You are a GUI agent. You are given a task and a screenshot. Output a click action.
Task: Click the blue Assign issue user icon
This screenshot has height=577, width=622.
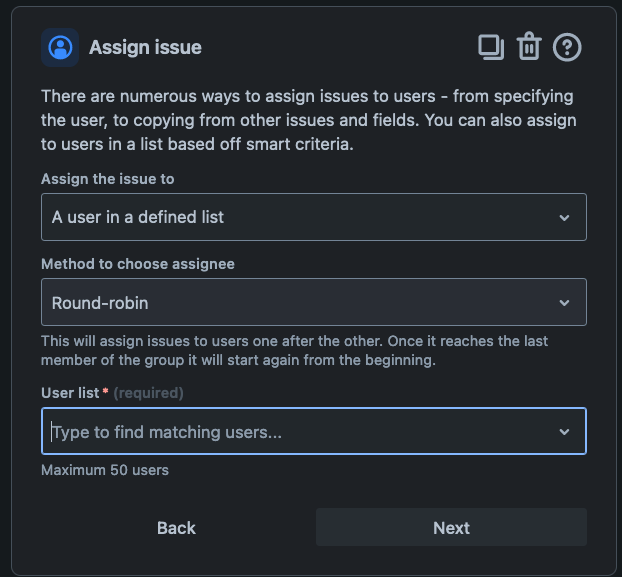60,48
